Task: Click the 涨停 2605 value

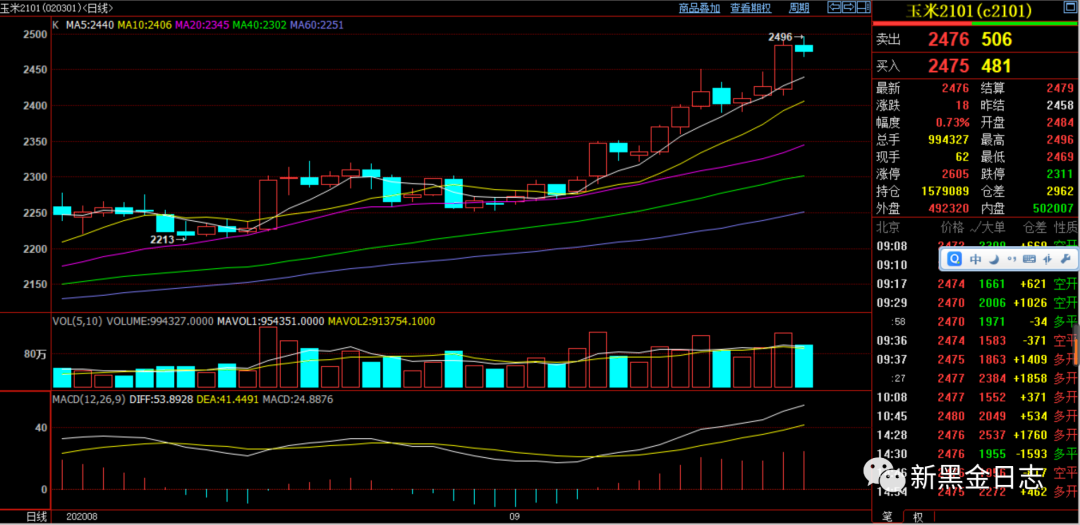Action: pos(953,176)
